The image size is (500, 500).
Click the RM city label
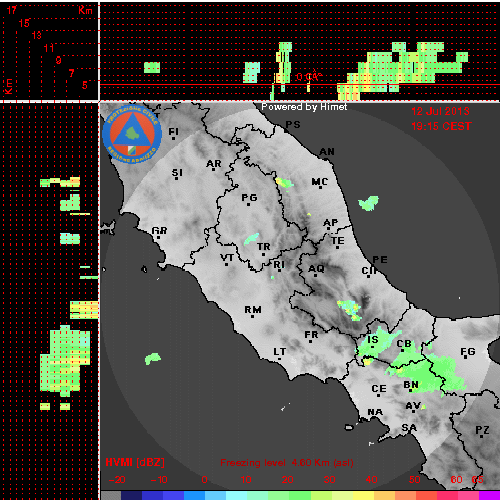coord(253,310)
